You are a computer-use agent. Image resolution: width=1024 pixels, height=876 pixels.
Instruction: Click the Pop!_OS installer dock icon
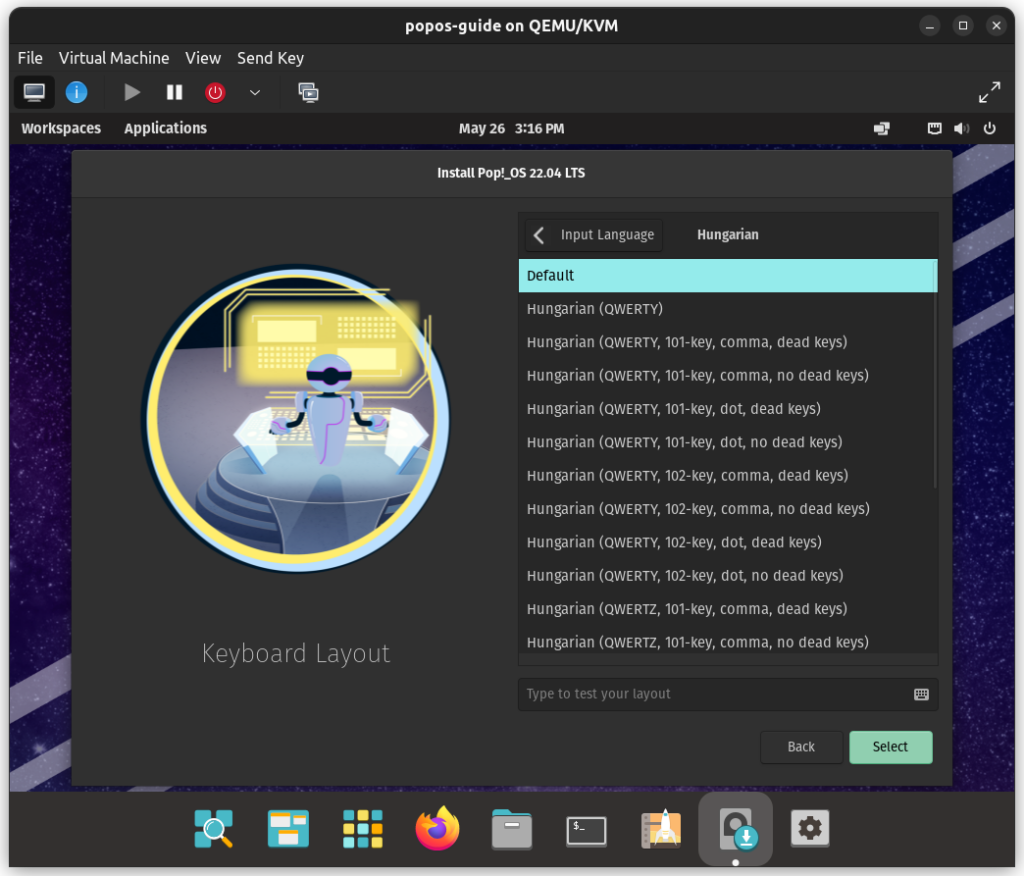coord(736,828)
